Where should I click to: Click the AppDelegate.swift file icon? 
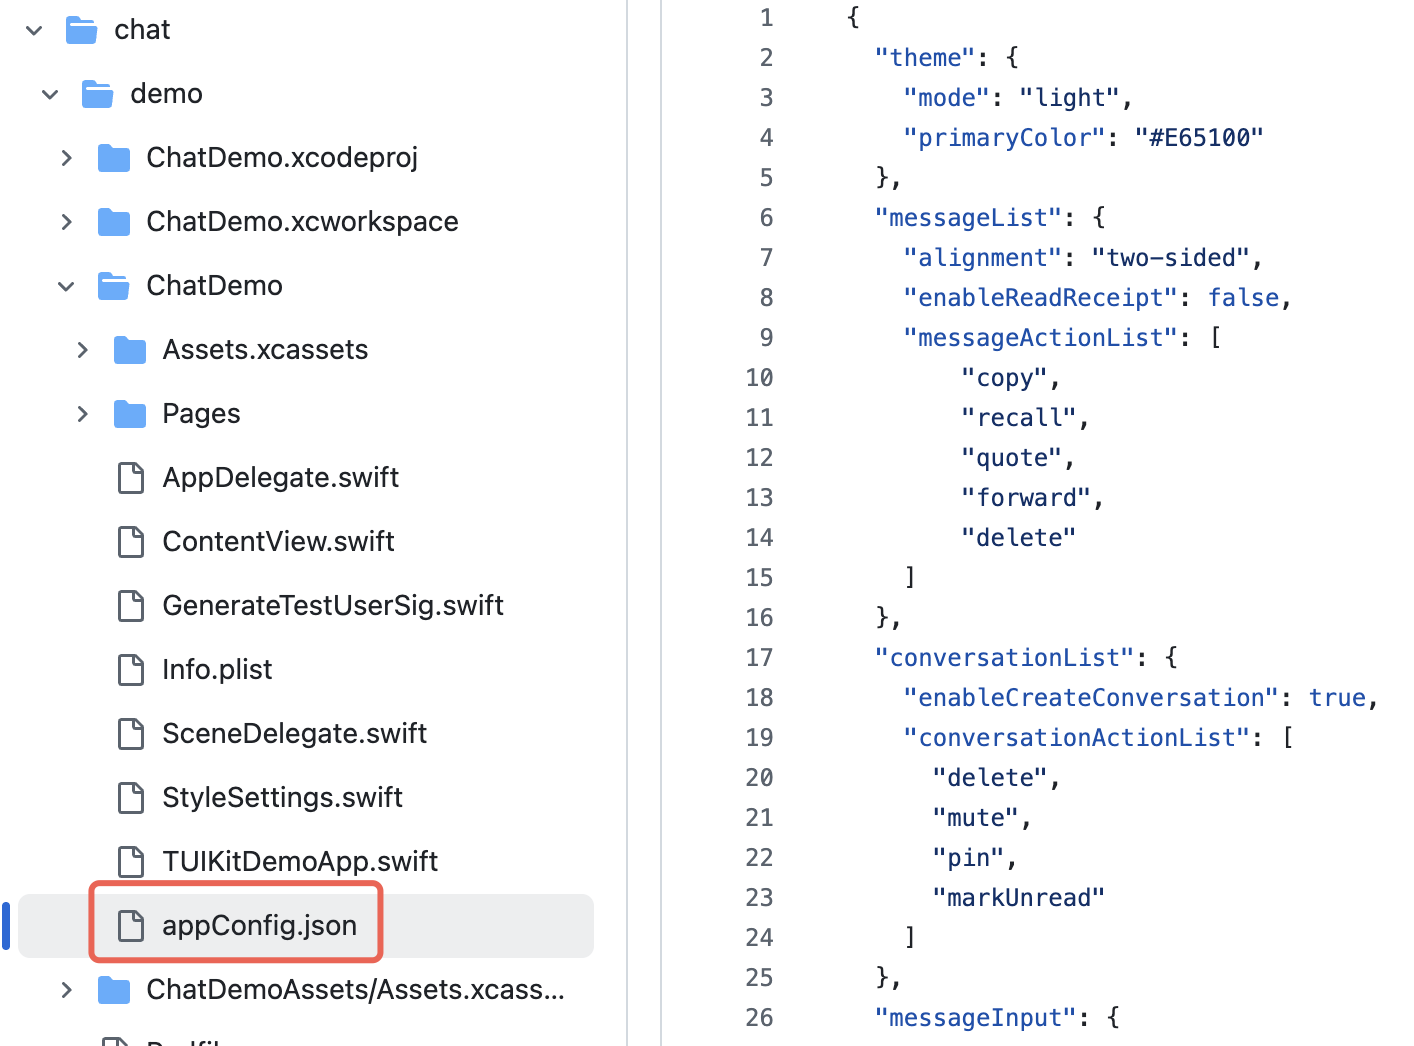(131, 478)
